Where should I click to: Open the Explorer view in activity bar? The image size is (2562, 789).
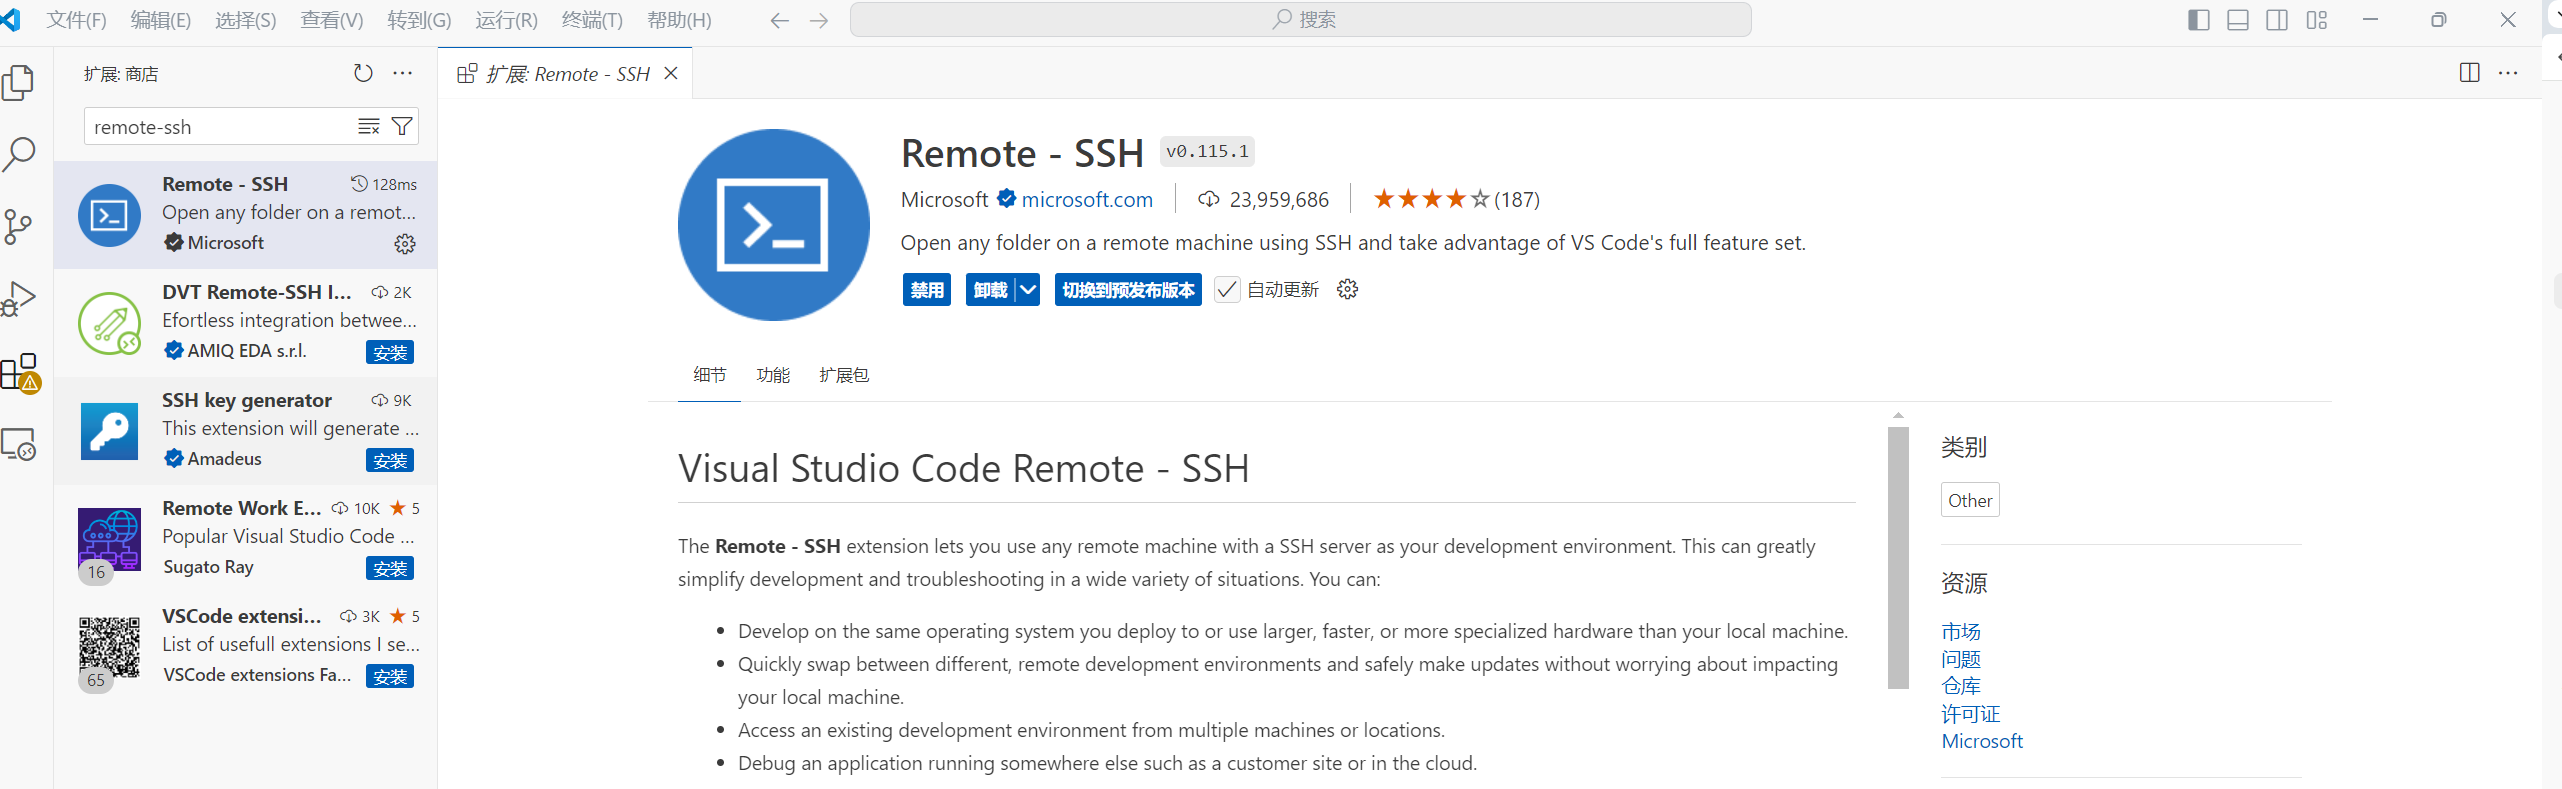19,82
